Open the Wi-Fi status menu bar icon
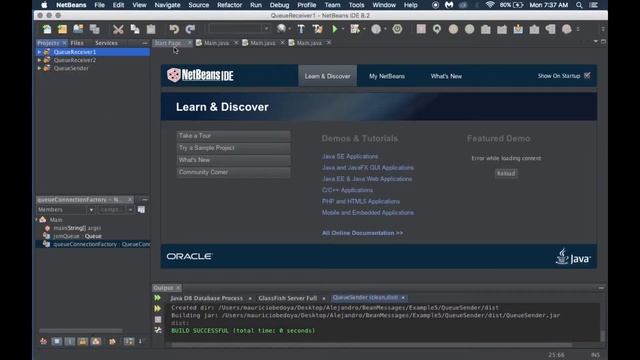Image resolution: width=640 pixels, height=360 pixels. pyautogui.click(x=490, y=5)
